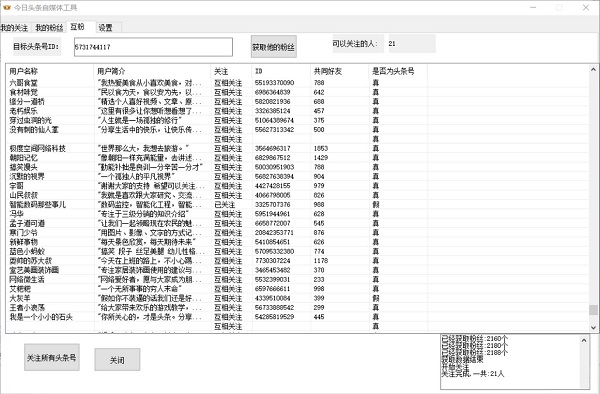Image resolution: width=600 pixels, height=394 pixels.
Task: Click the fan list scrollbar up arrow
Action: coord(593,70)
